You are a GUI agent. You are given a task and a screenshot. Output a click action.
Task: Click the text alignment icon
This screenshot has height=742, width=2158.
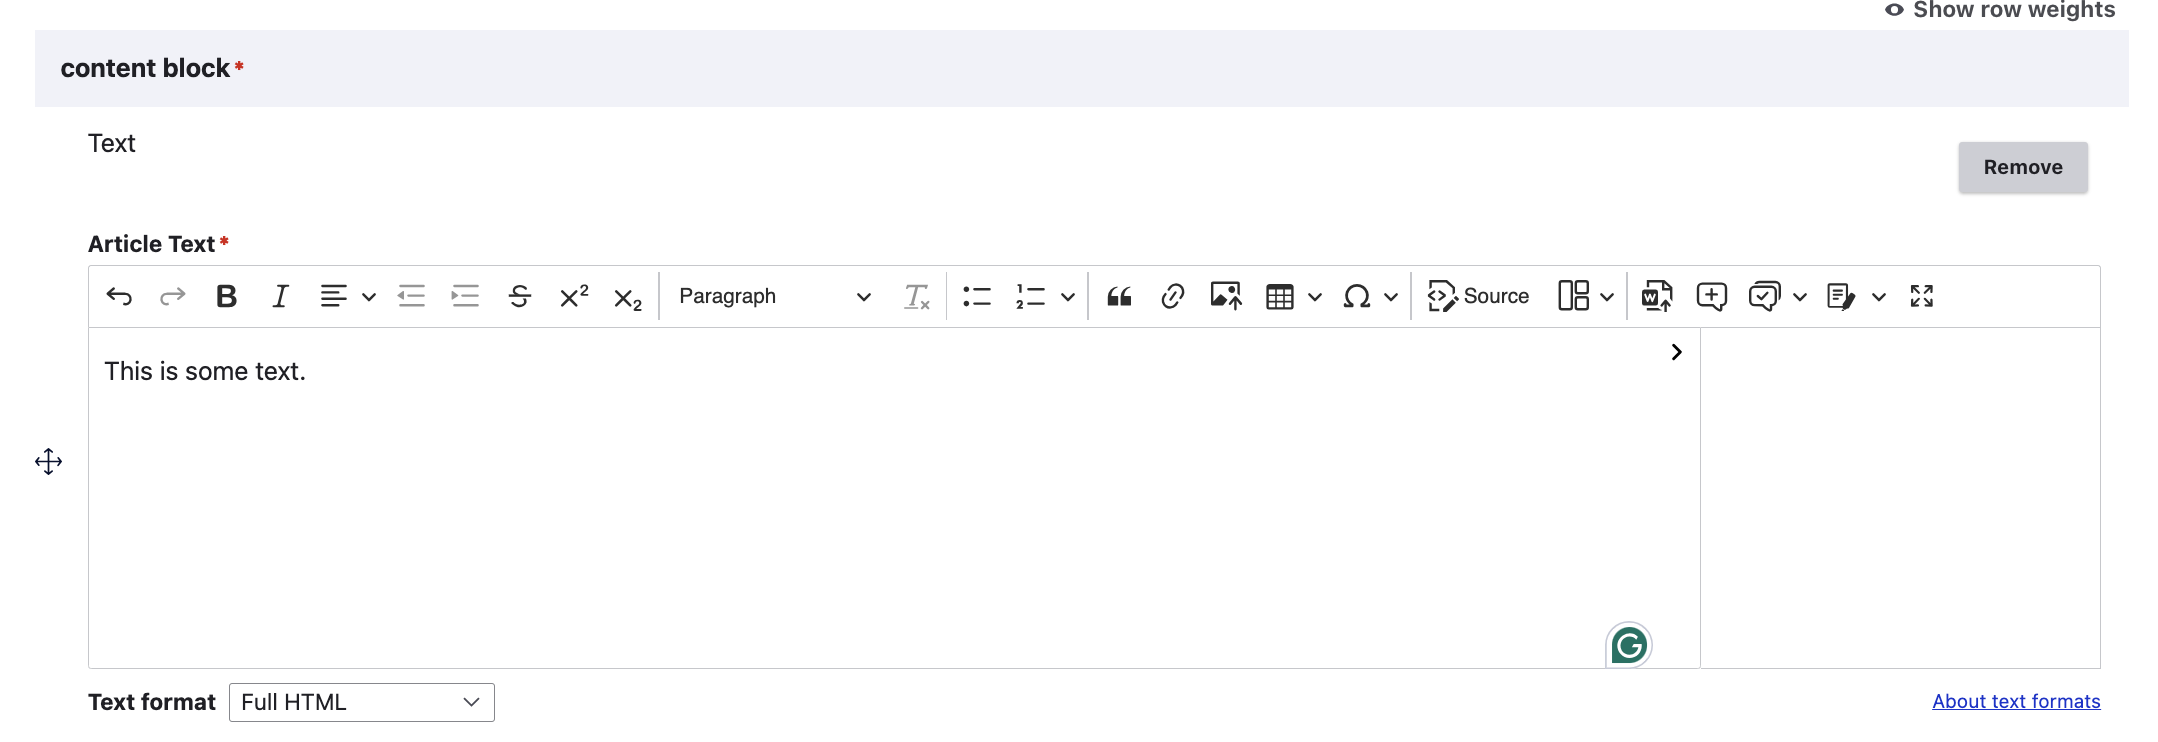click(334, 296)
